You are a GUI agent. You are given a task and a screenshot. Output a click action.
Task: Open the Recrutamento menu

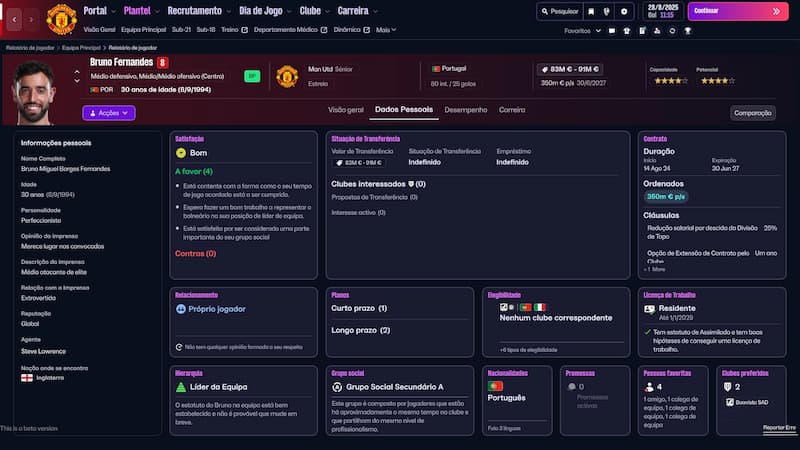point(193,11)
